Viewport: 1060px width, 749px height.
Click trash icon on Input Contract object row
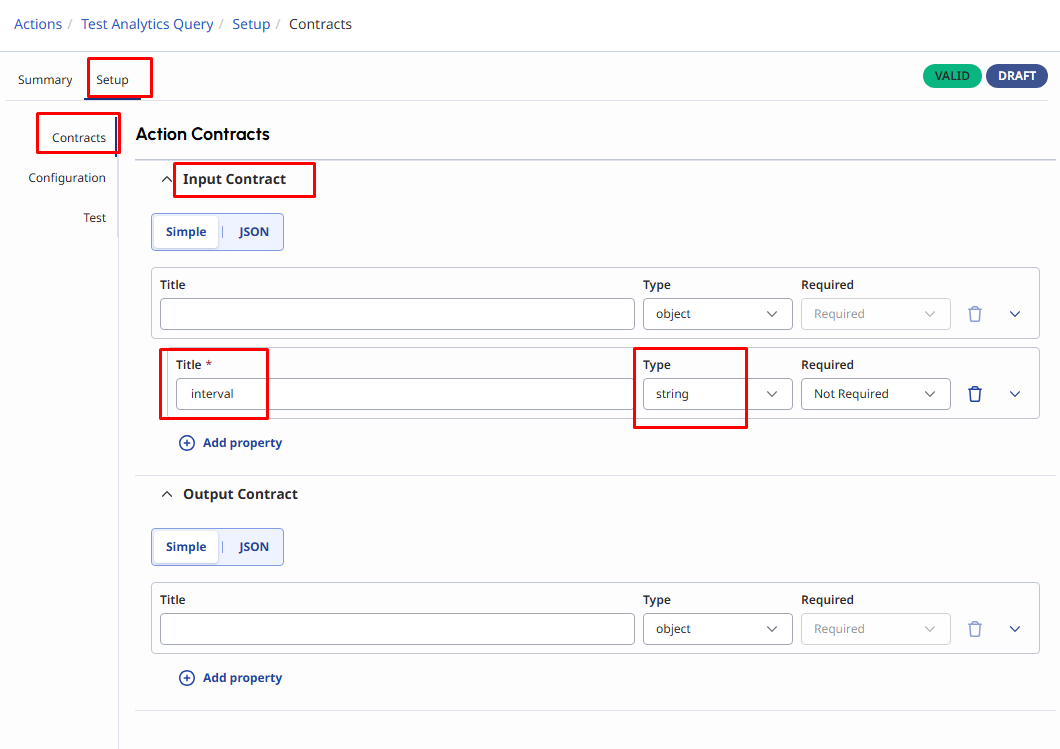click(975, 314)
